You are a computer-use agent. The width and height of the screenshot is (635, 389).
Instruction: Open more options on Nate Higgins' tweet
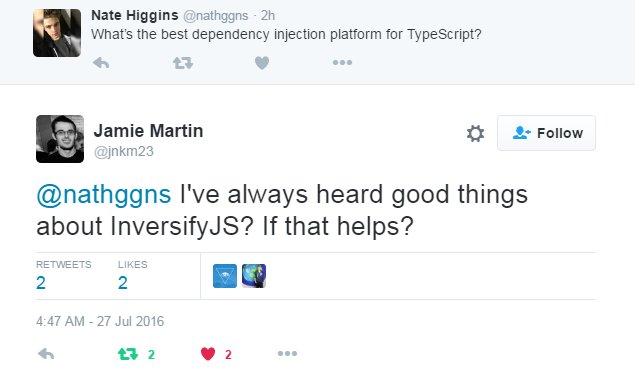tap(342, 62)
